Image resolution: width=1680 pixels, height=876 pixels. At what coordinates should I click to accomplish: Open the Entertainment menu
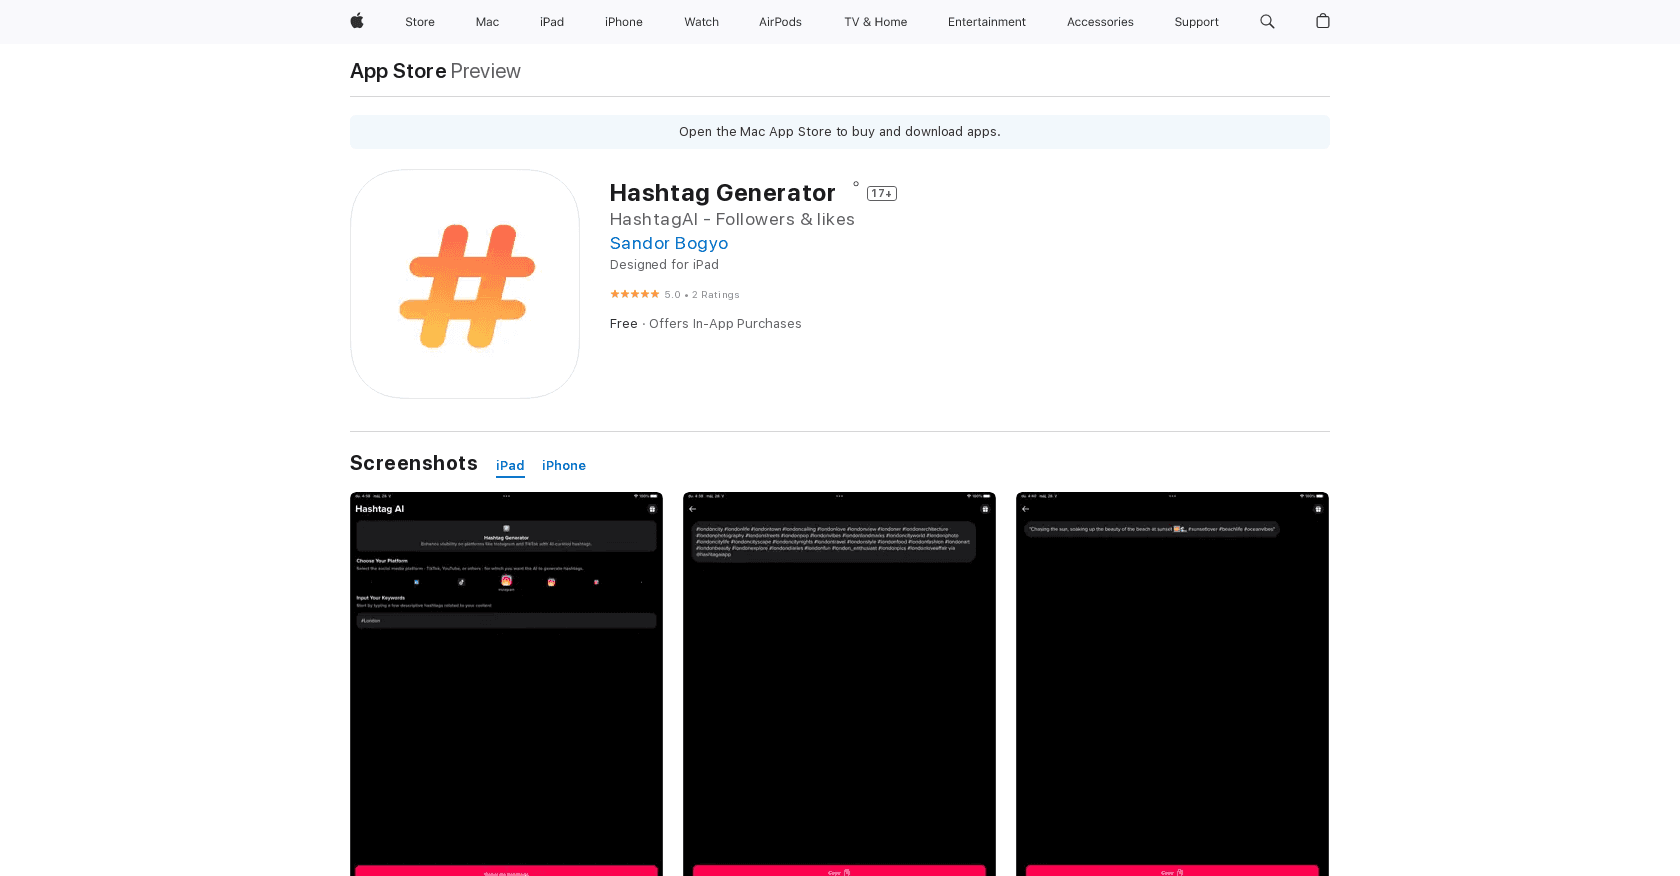pyautogui.click(x=987, y=22)
